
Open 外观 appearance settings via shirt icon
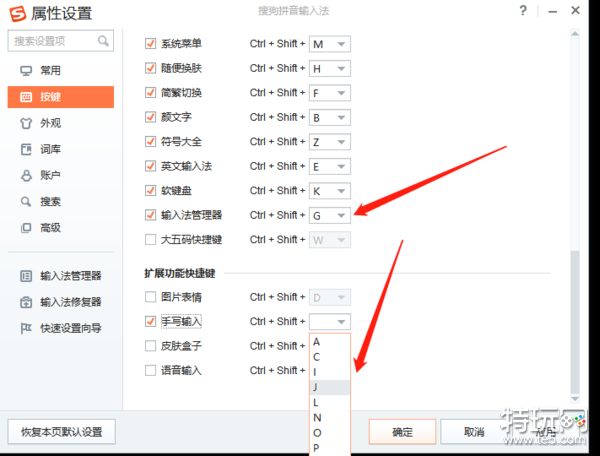coord(27,123)
